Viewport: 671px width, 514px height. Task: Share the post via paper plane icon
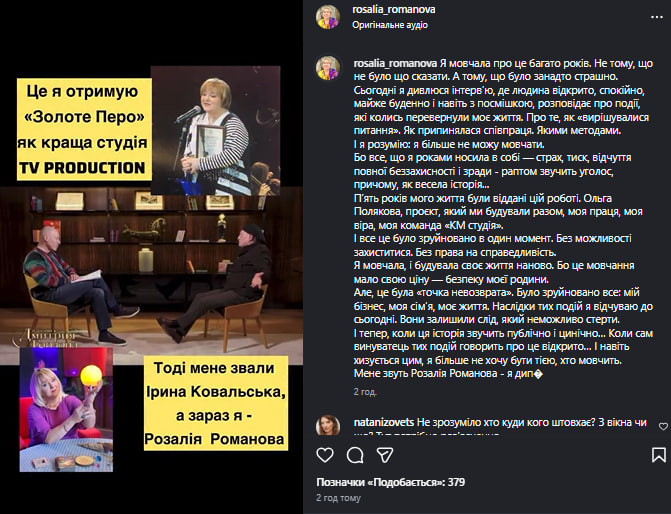(x=385, y=455)
